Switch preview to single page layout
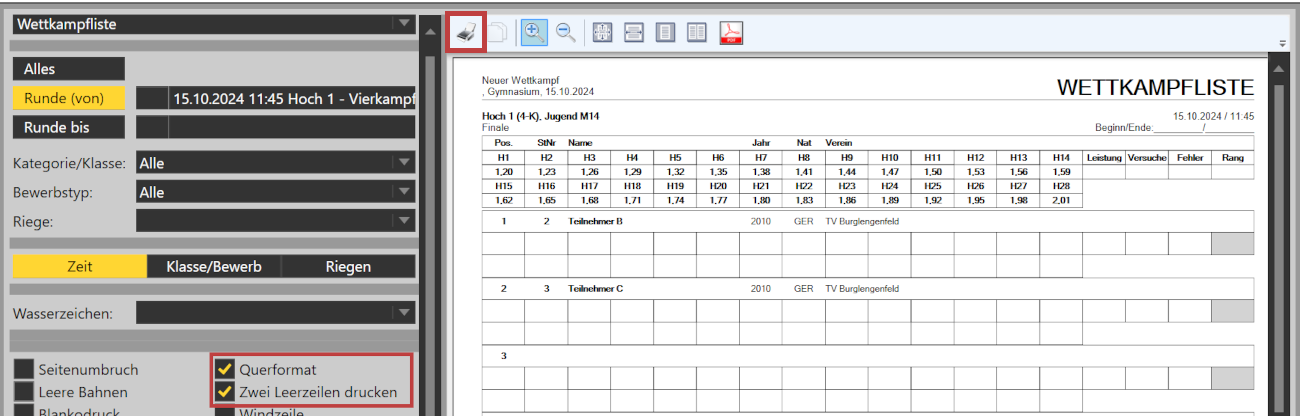The height and width of the screenshot is (416, 1300). click(x=665, y=32)
